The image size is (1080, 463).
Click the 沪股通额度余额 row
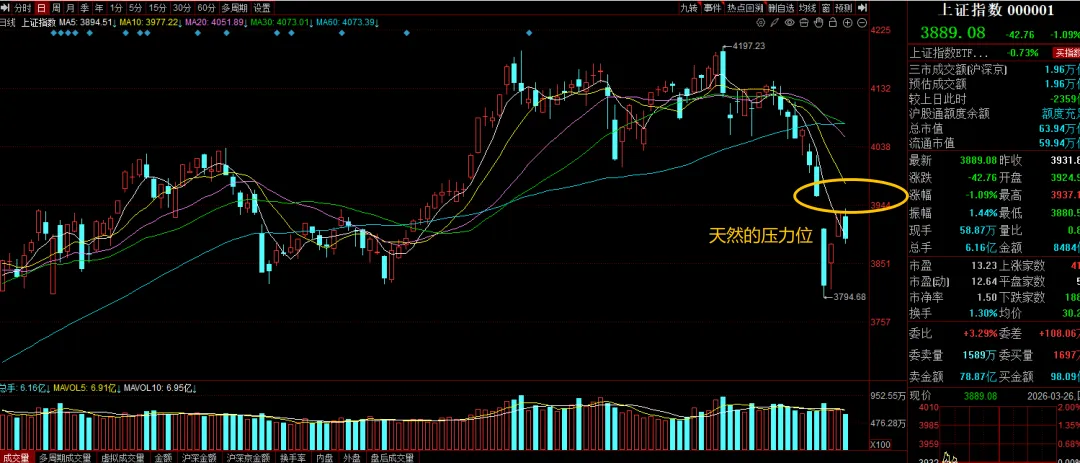994,114
